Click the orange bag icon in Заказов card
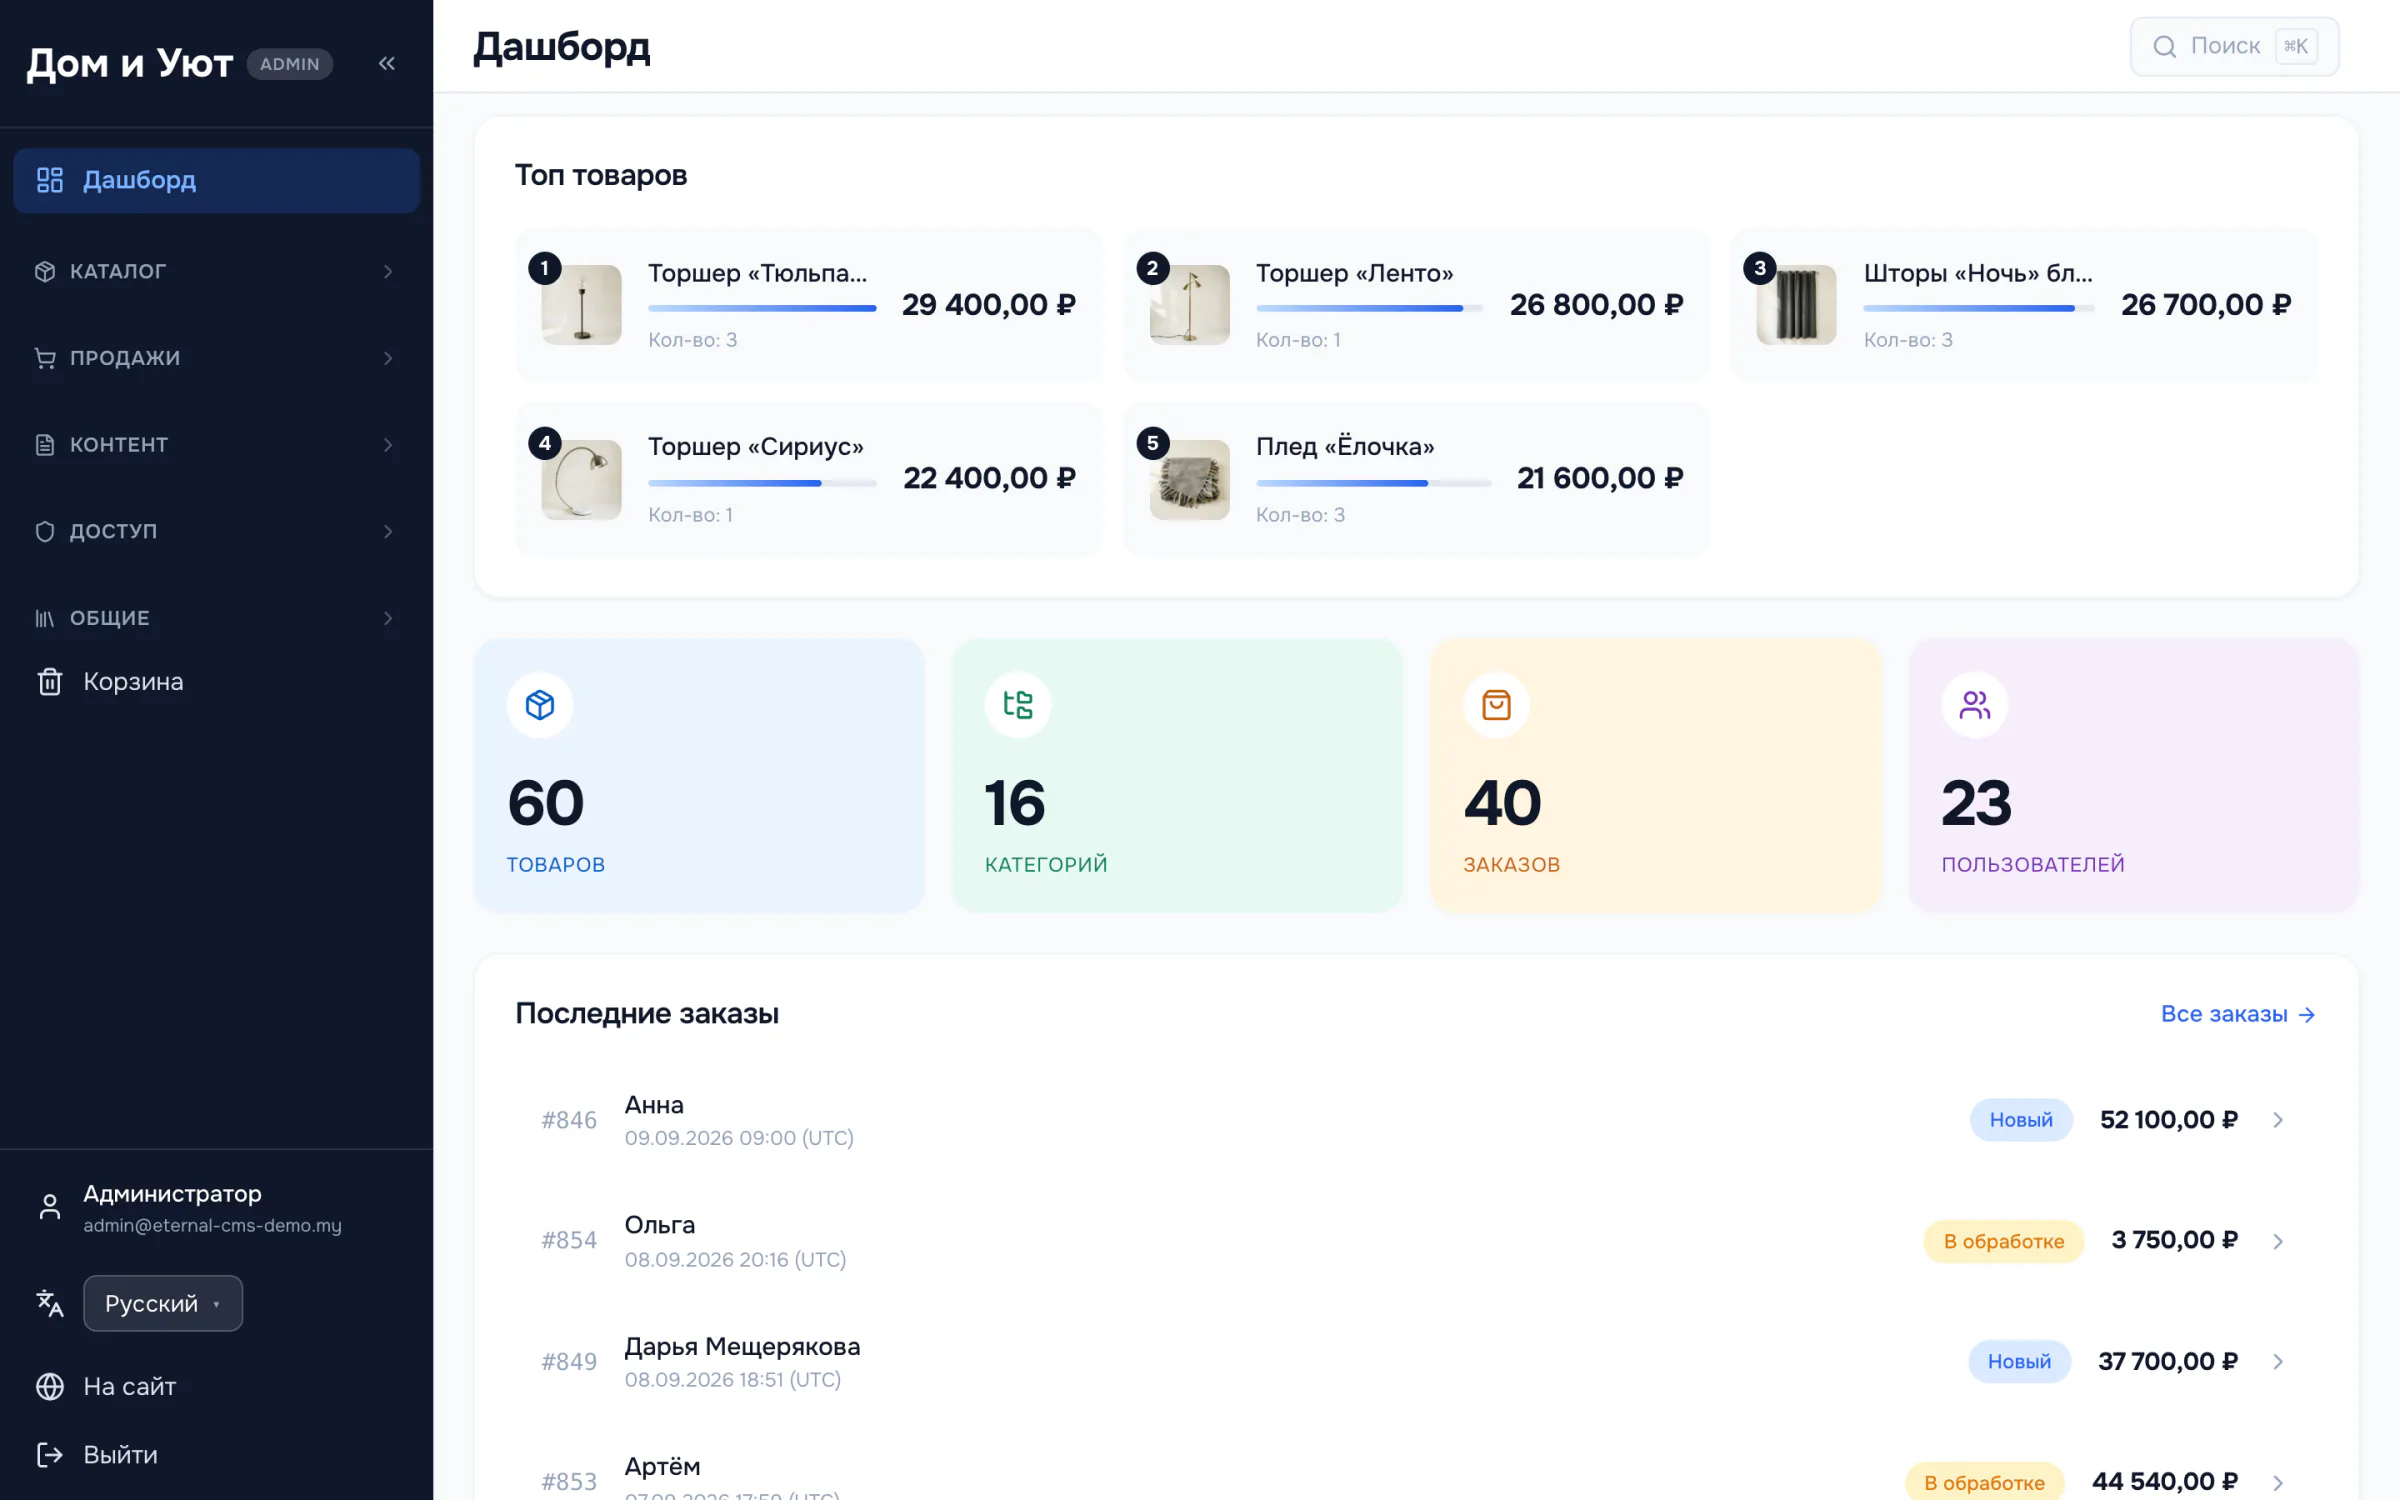Screen dimensions: 2400x1500 pos(1496,705)
